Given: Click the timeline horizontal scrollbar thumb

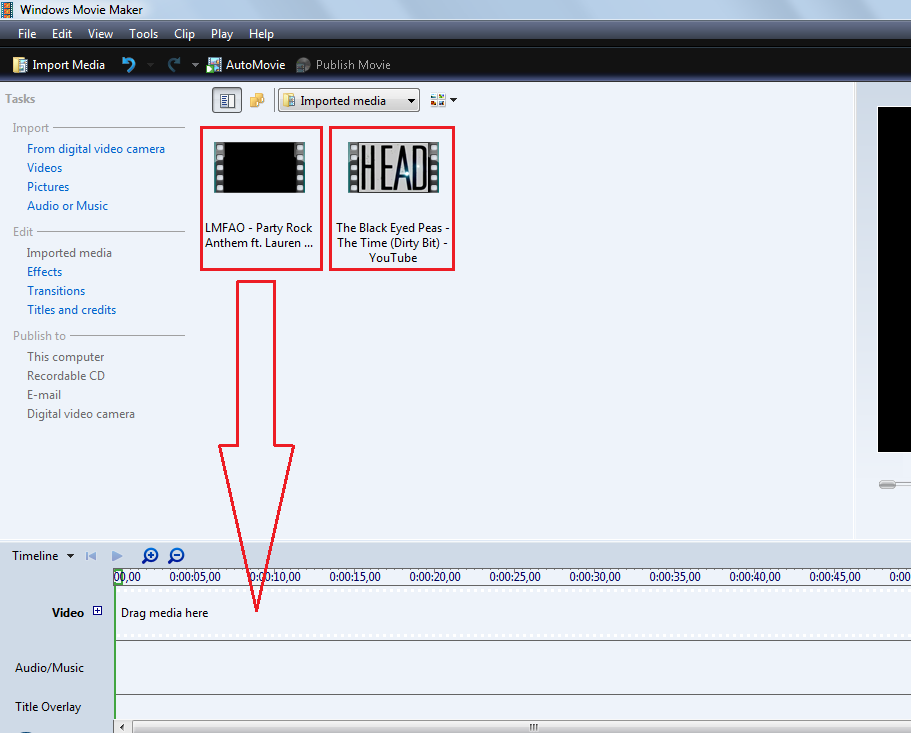Looking at the screenshot, I should [522, 727].
